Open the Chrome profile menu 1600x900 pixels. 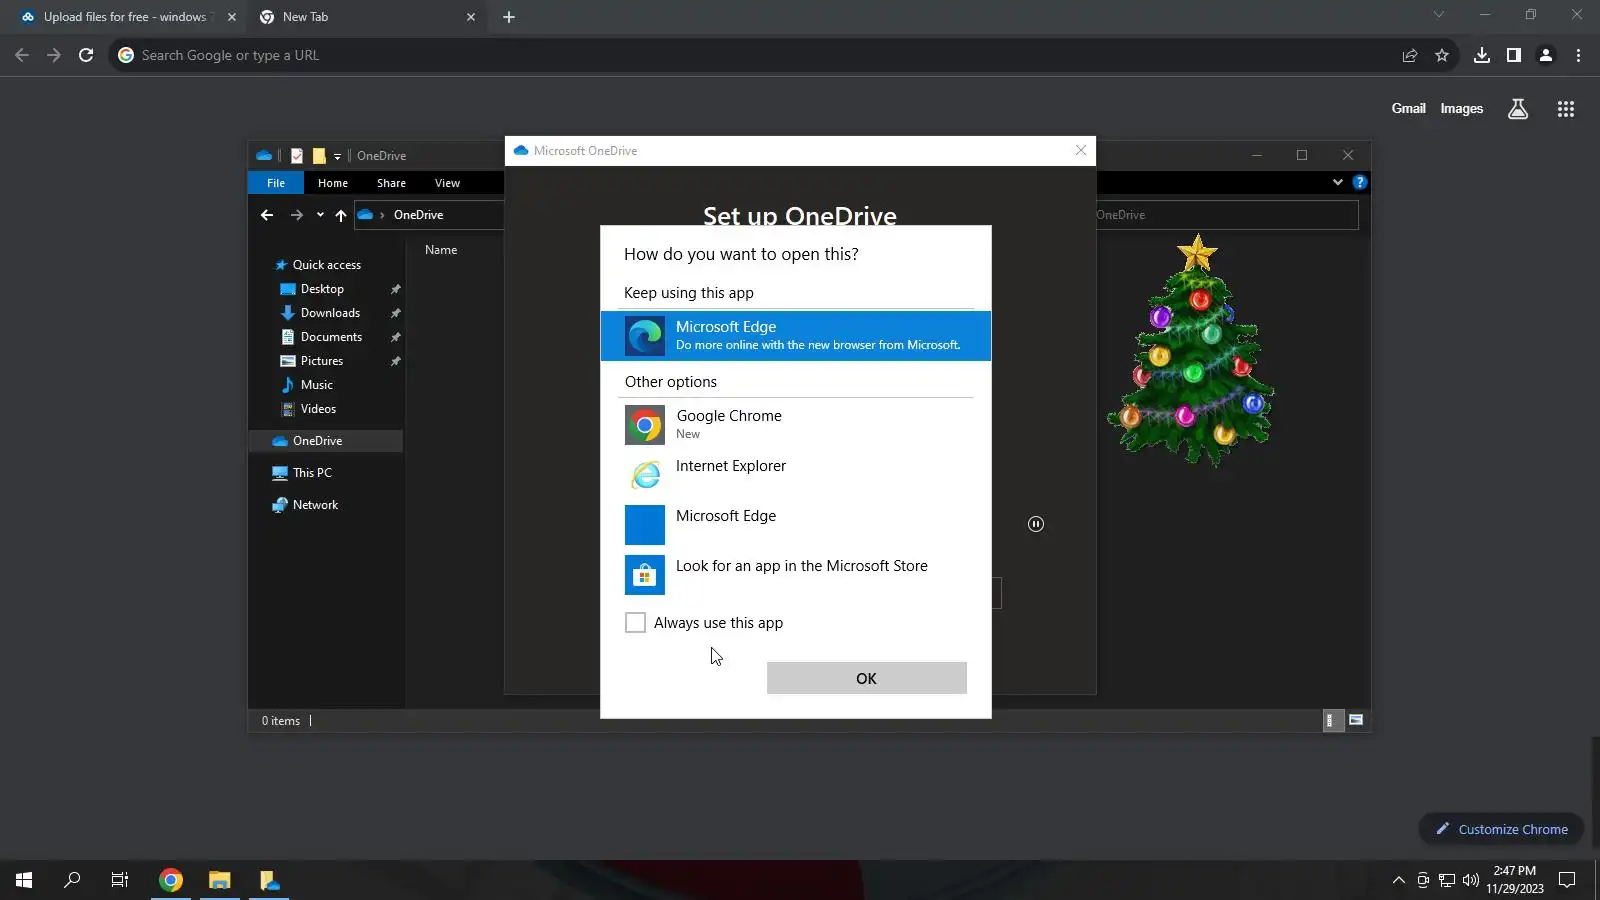click(1546, 55)
